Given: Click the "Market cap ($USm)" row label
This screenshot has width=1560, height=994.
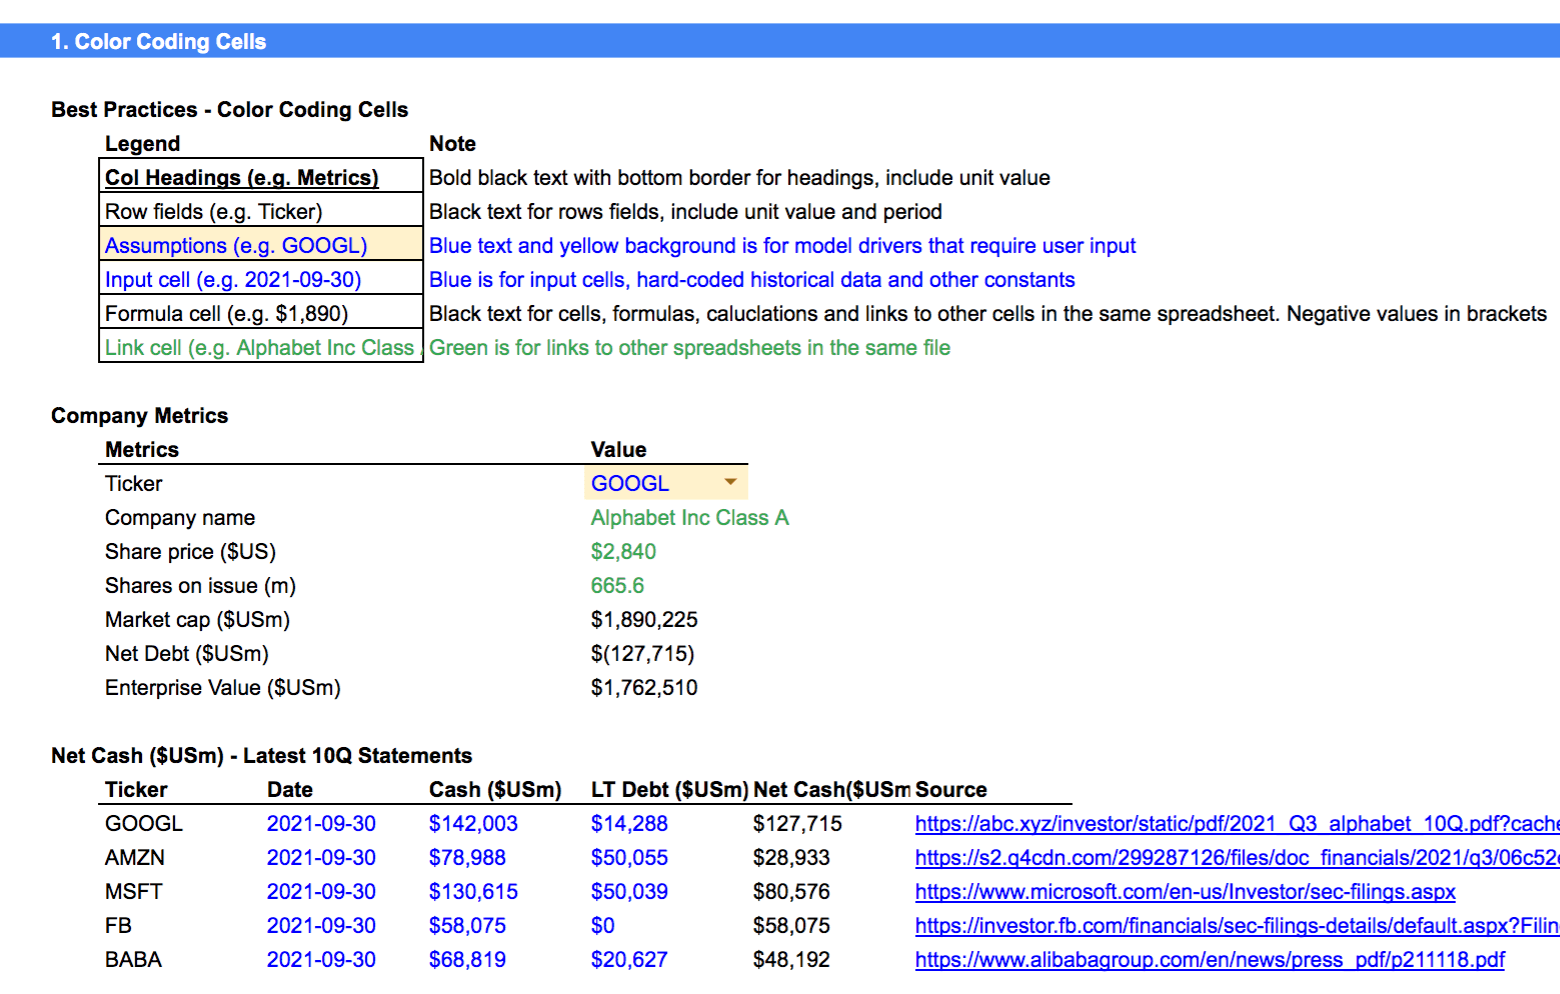Looking at the screenshot, I should point(197,620).
